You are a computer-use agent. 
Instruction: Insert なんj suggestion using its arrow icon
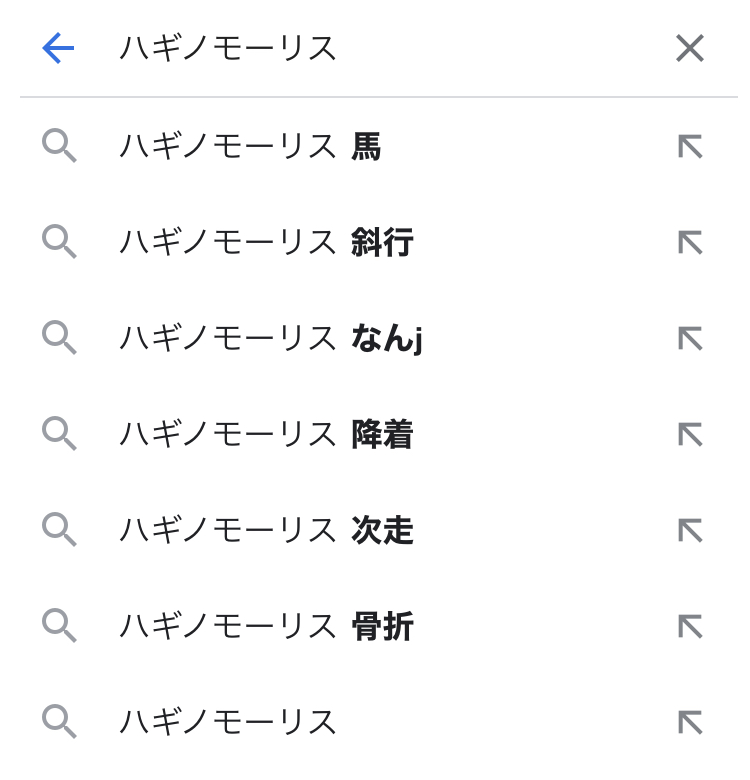pyautogui.click(x=690, y=339)
